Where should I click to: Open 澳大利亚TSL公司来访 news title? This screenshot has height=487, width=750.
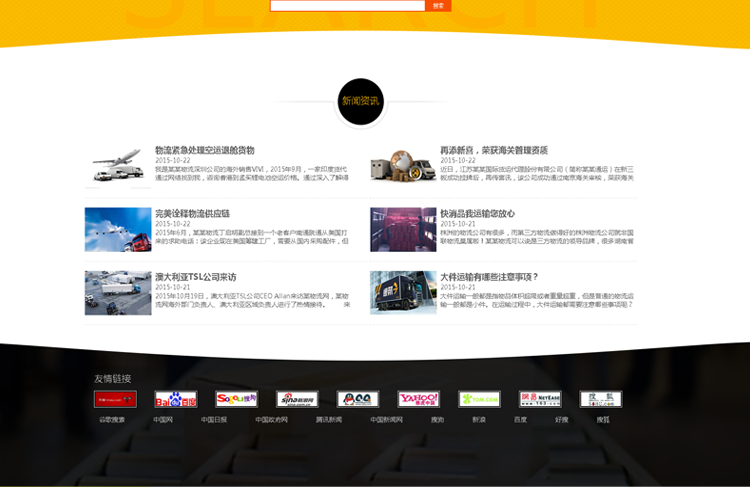195,277
